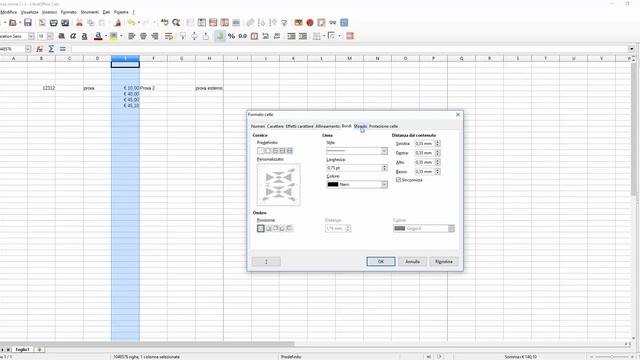
Task: Click the Conditional formatting icon at toolbar end
Action: click(x=350, y=36)
